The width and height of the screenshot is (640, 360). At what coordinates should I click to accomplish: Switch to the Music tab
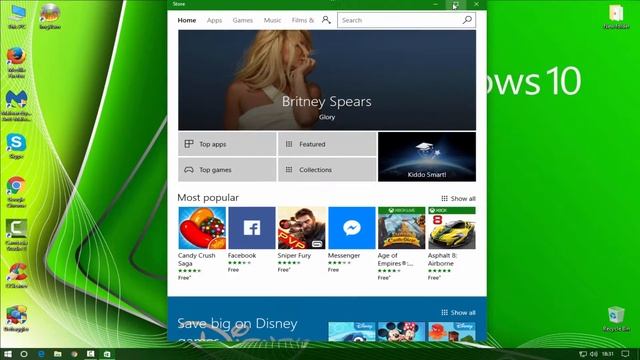point(272,20)
